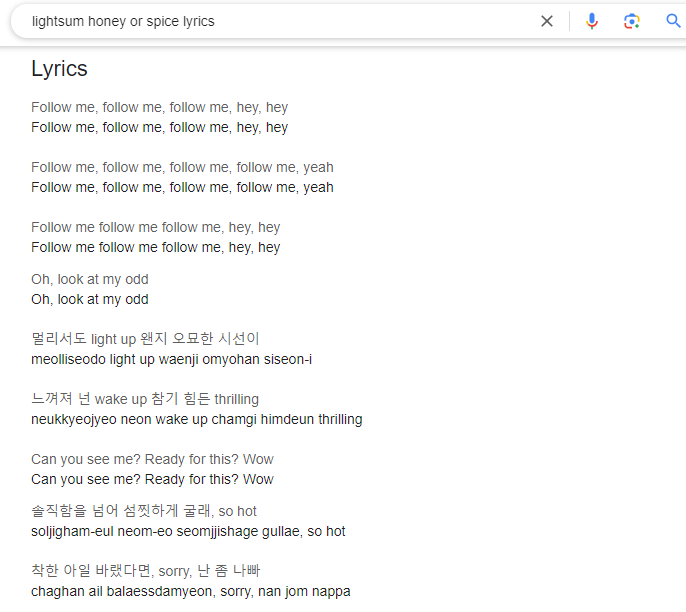Click gray 'Can you see me? Ready for this? Wow'
The height and width of the screenshot is (612, 686).
click(x=152, y=459)
